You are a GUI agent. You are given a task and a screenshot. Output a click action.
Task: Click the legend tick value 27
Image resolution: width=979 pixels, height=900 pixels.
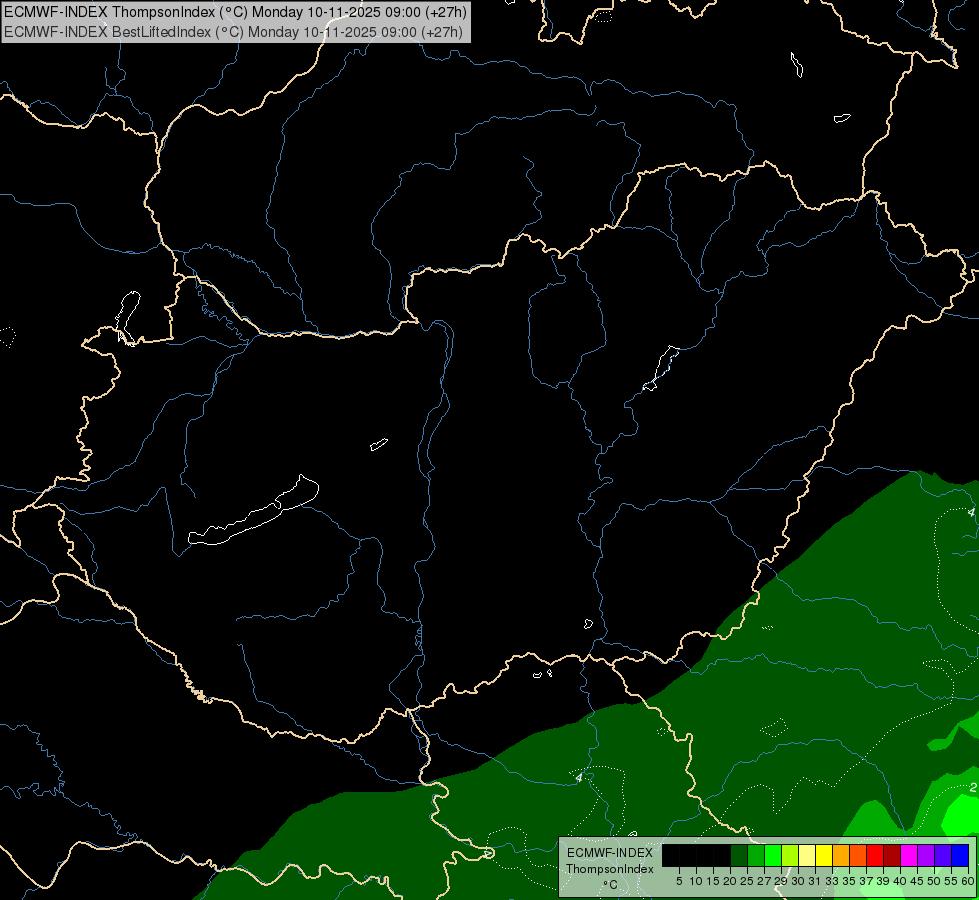[764, 881]
